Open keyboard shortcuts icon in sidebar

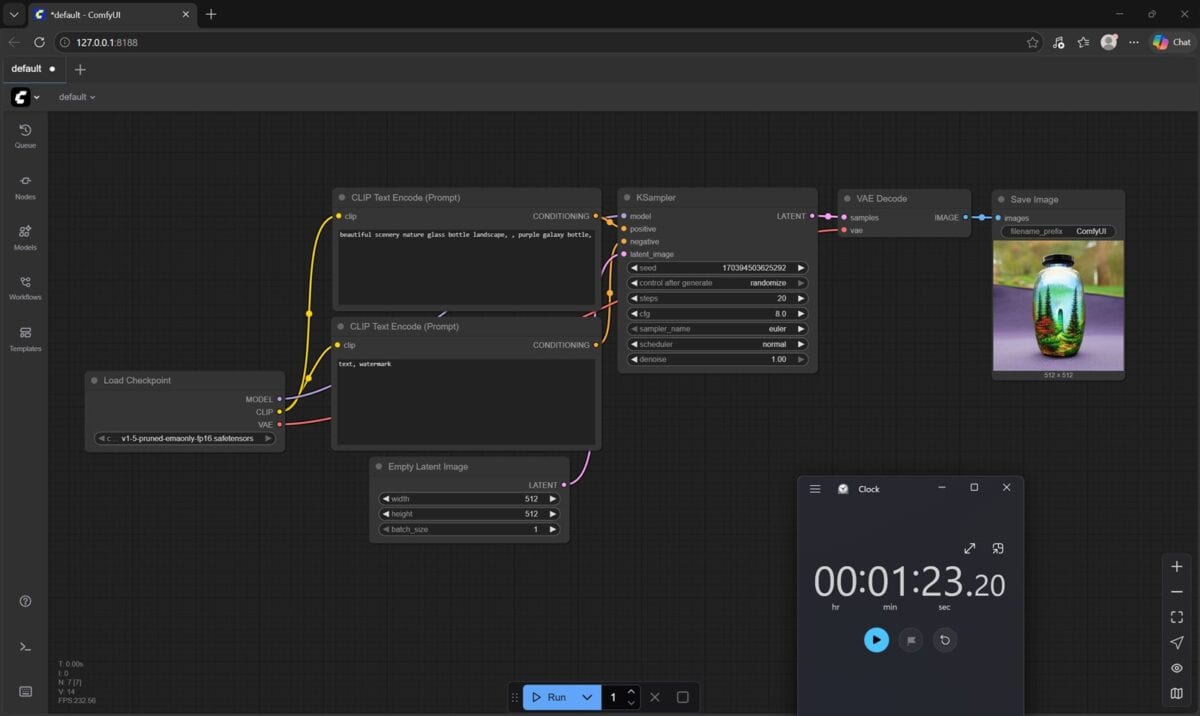pyautogui.click(x=25, y=691)
